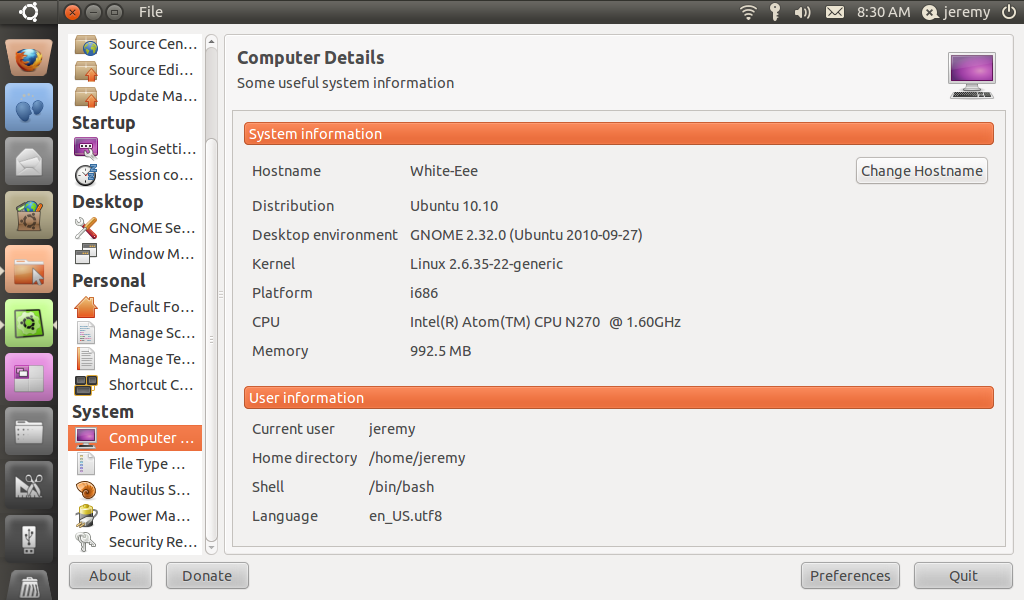This screenshot has width=1024, height=600.
Task: Click the About button
Action: pyautogui.click(x=110, y=576)
